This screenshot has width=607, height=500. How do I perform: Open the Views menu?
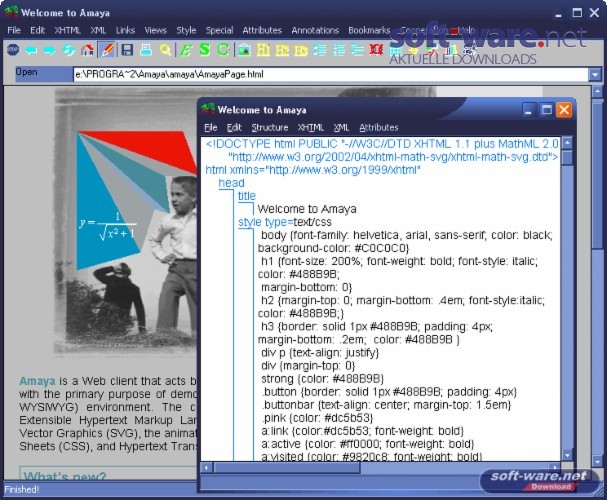coord(156,30)
